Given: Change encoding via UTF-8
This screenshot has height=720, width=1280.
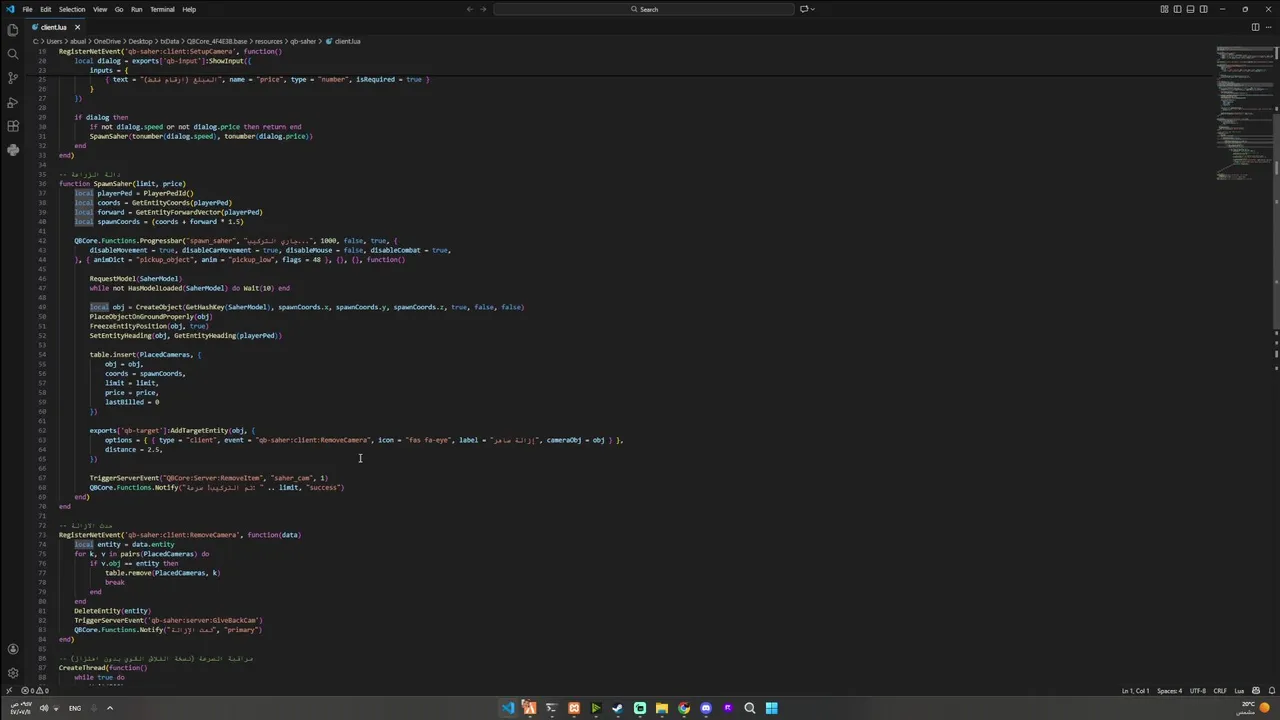Looking at the screenshot, I should pyautogui.click(x=1198, y=691).
